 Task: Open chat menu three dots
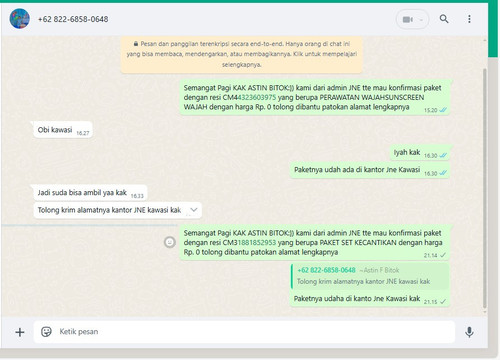(x=469, y=19)
